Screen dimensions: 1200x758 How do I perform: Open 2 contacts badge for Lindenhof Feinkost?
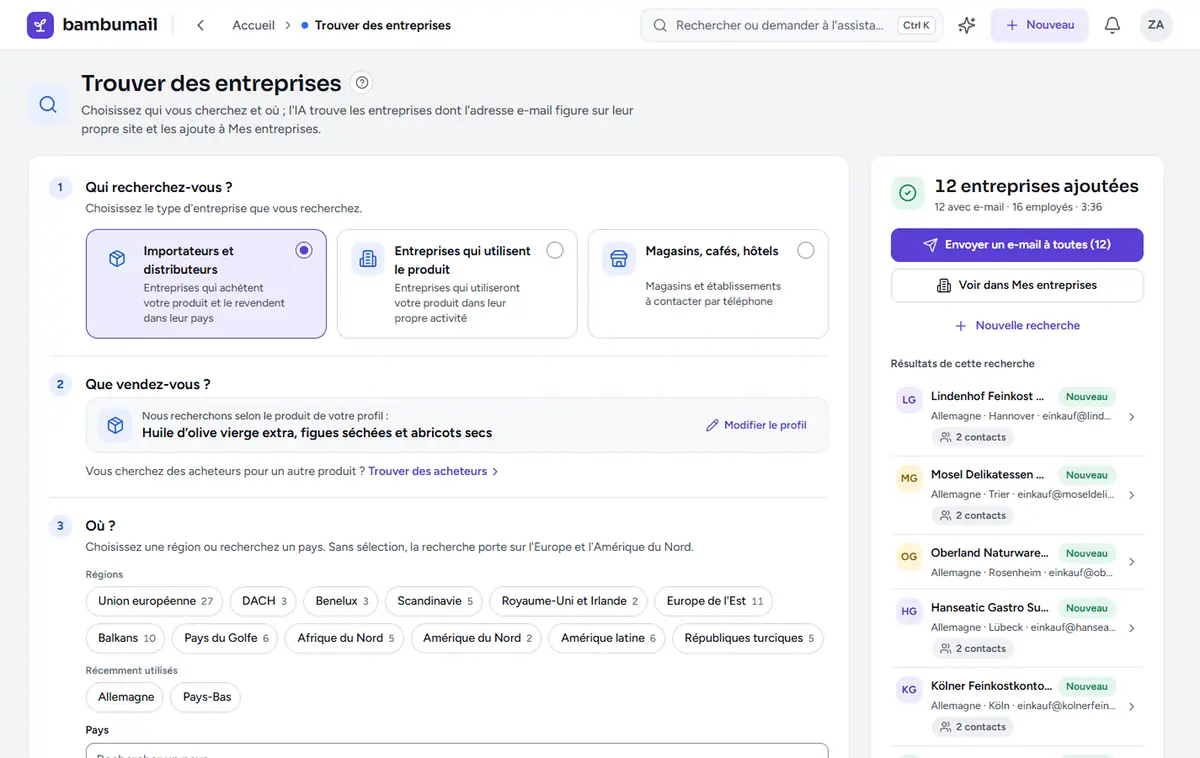pos(971,437)
